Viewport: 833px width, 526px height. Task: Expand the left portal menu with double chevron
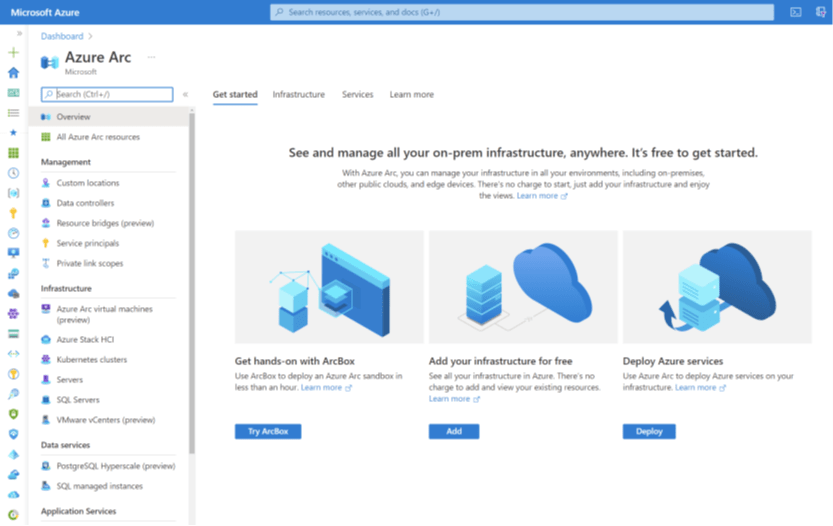(19, 34)
